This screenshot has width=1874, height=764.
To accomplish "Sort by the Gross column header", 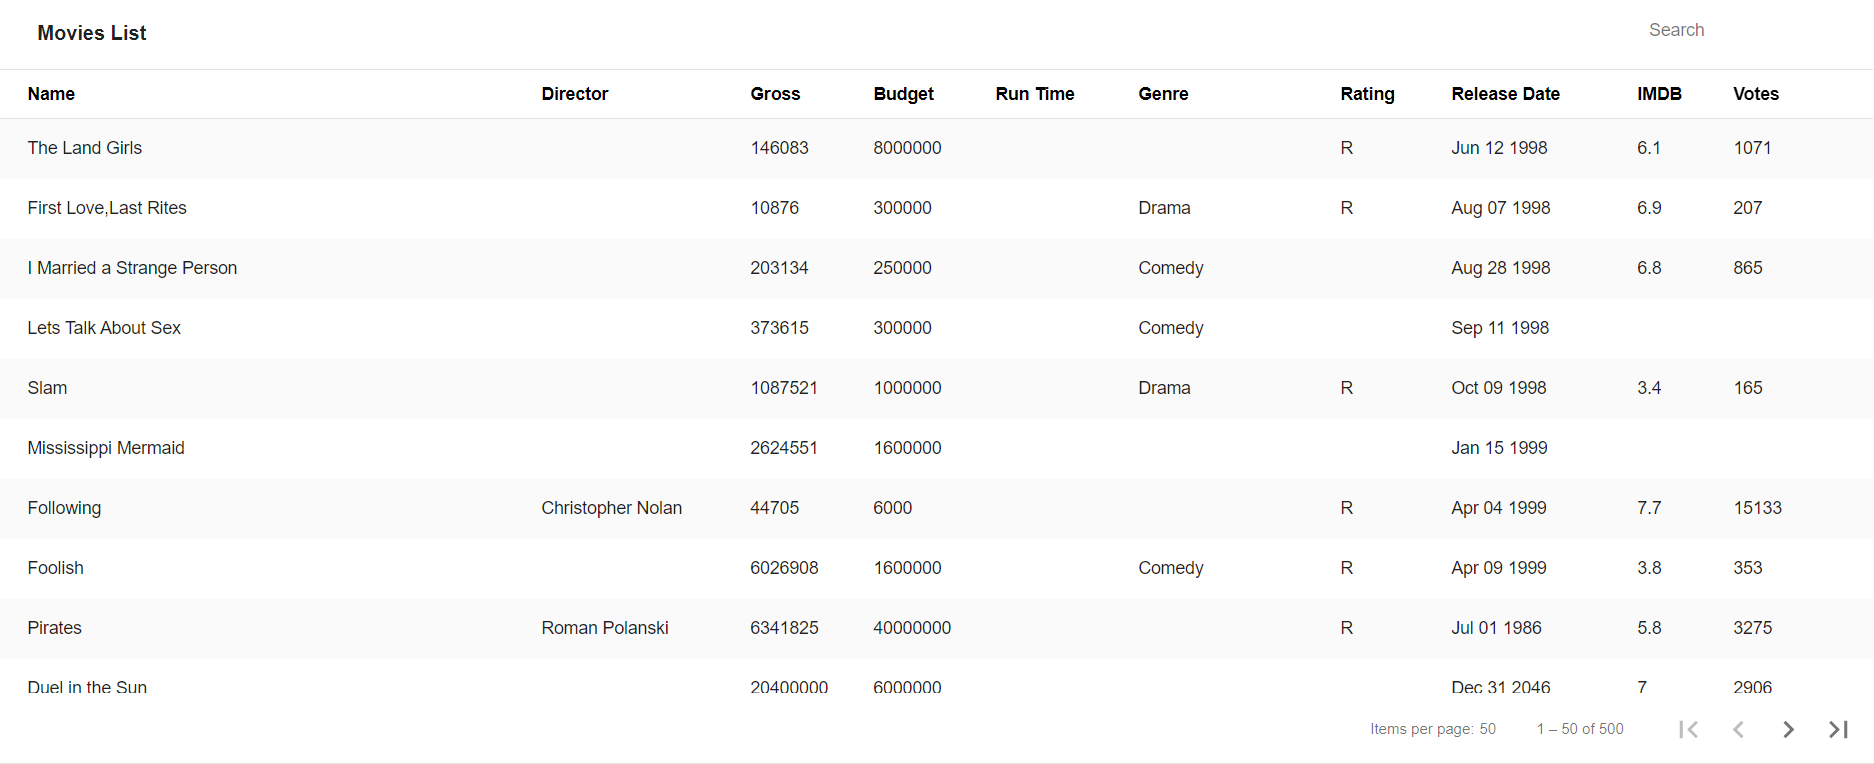I will click(x=775, y=94).
